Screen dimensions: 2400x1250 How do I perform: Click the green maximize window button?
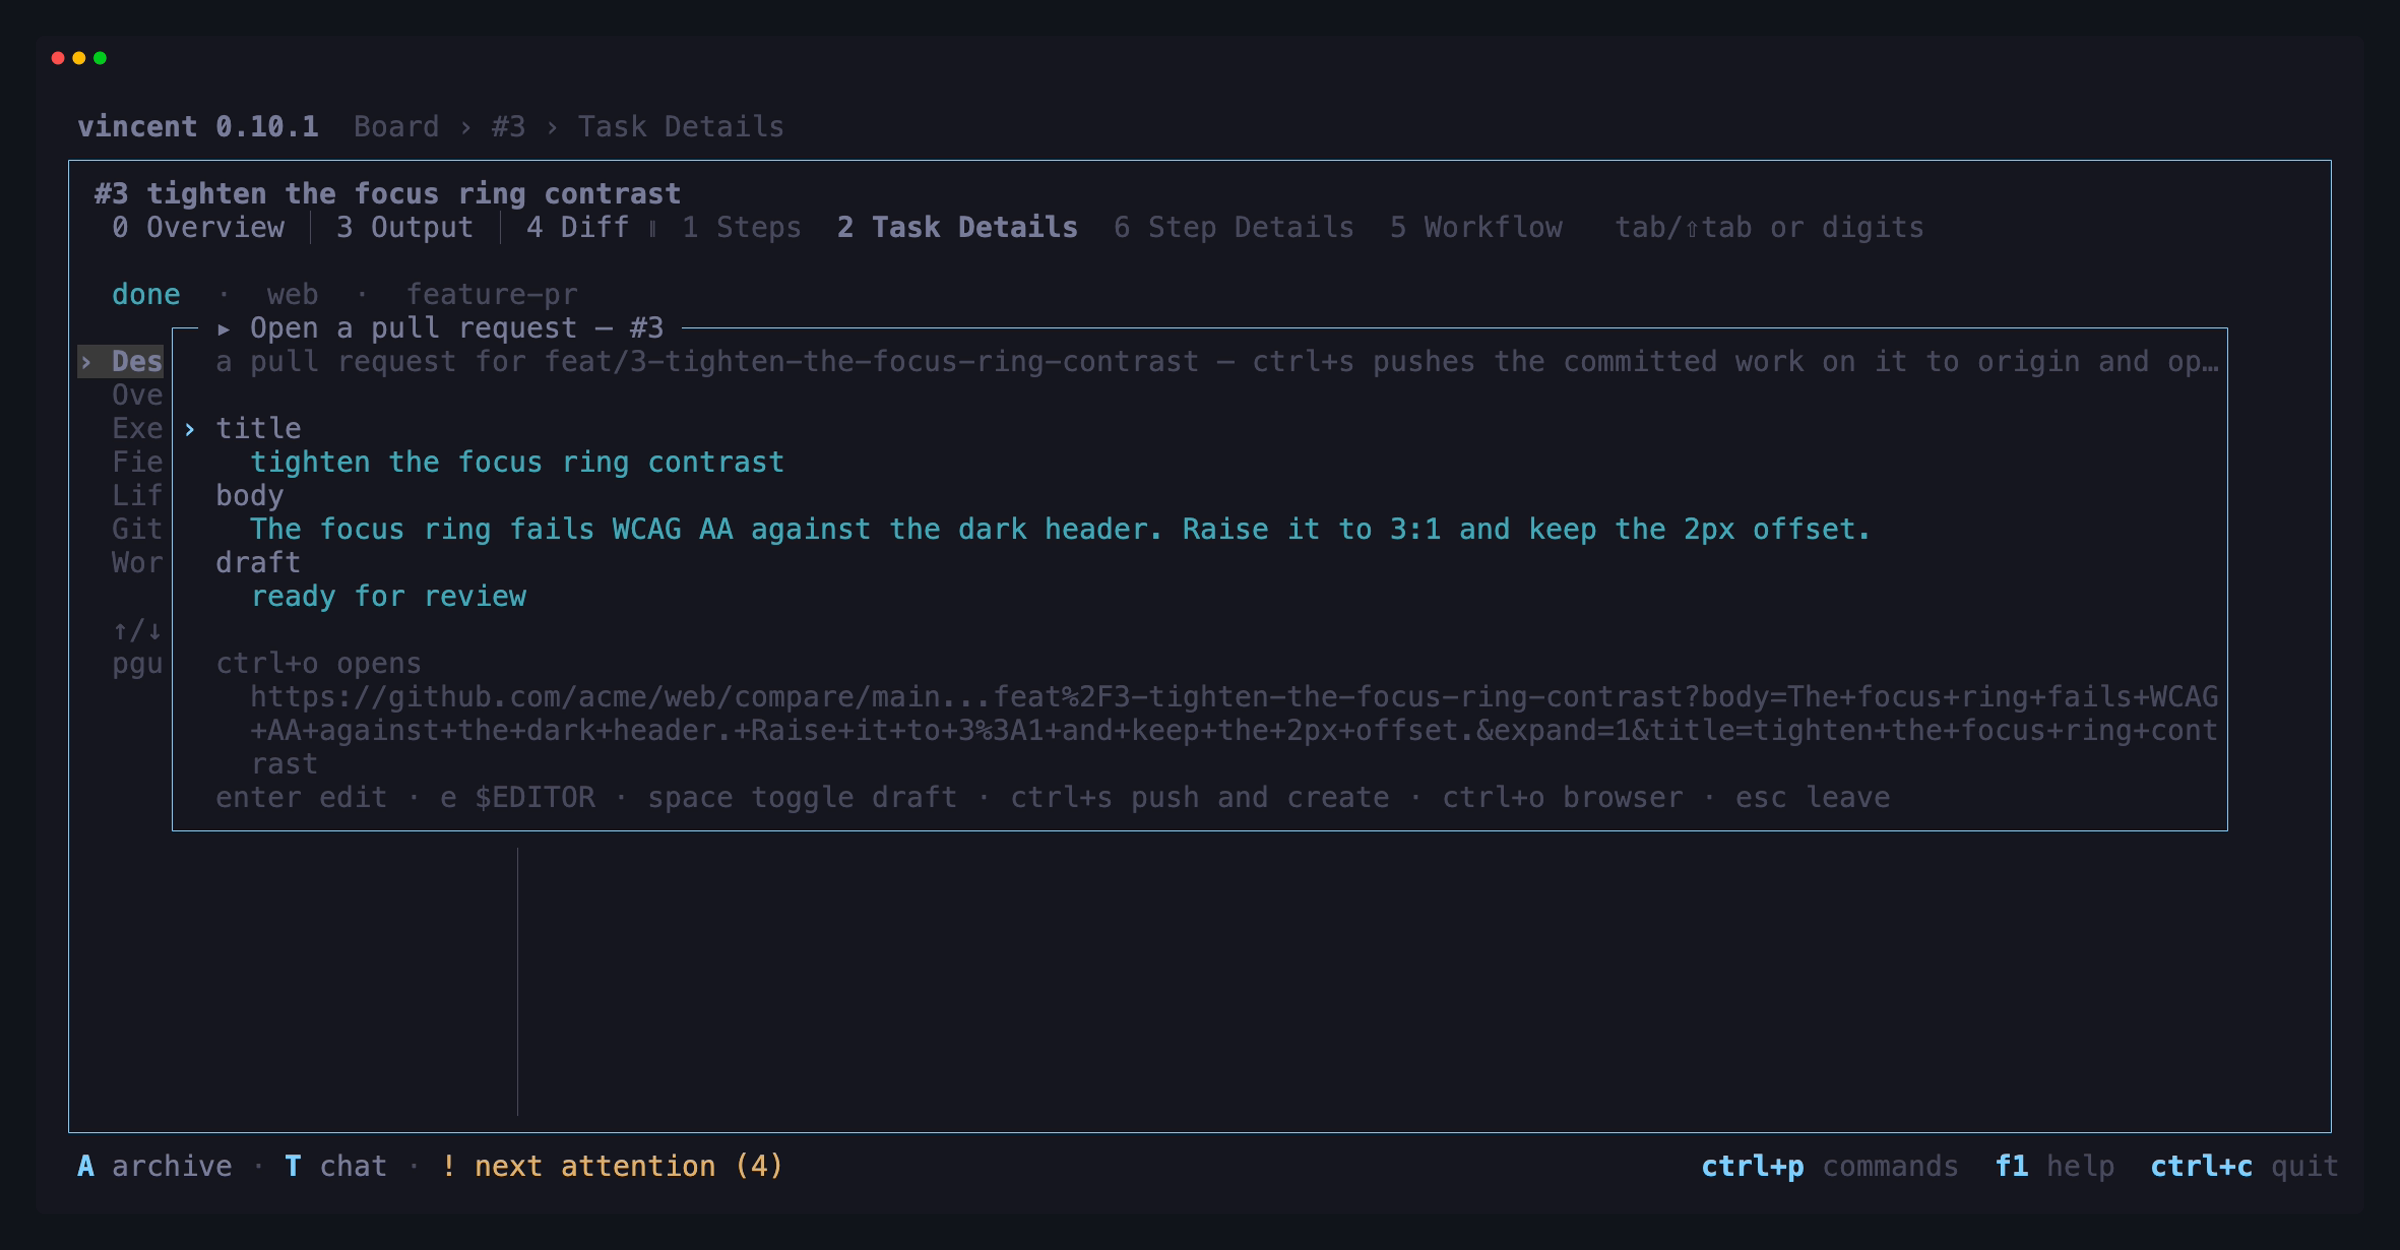click(100, 58)
